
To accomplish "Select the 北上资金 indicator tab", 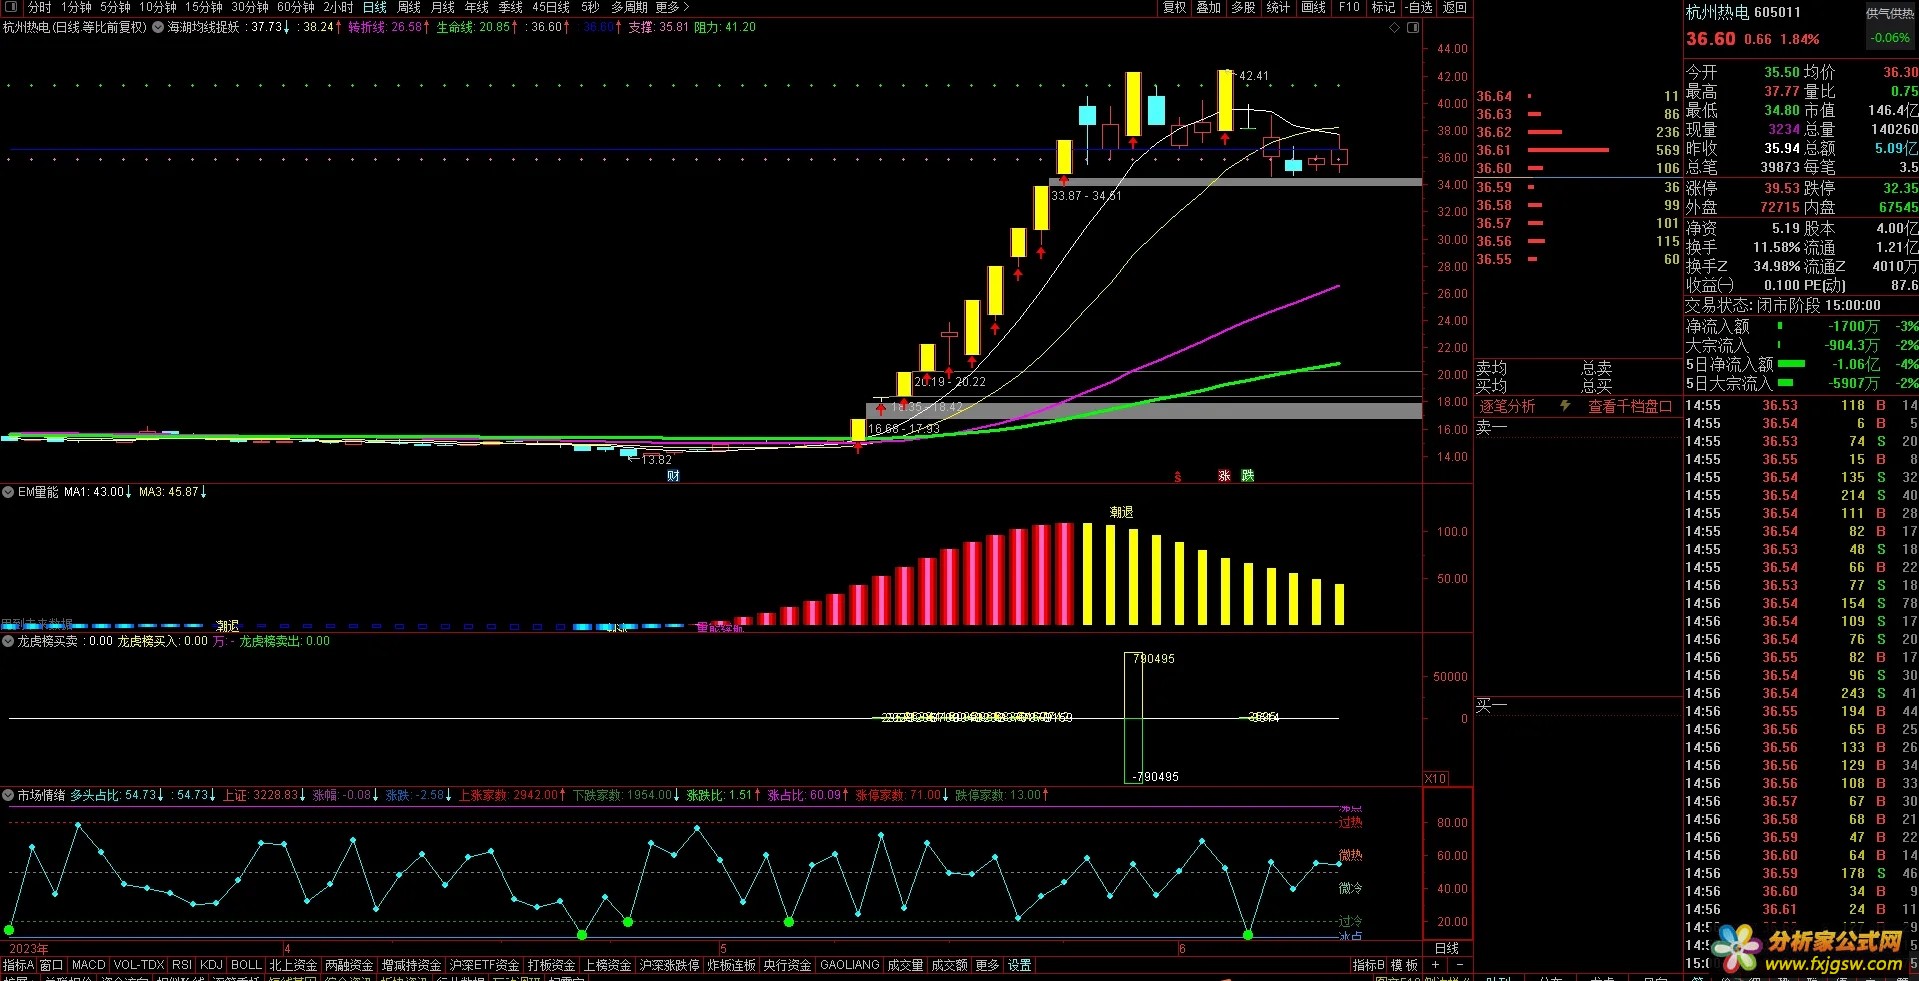I will (x=293, y=965).
